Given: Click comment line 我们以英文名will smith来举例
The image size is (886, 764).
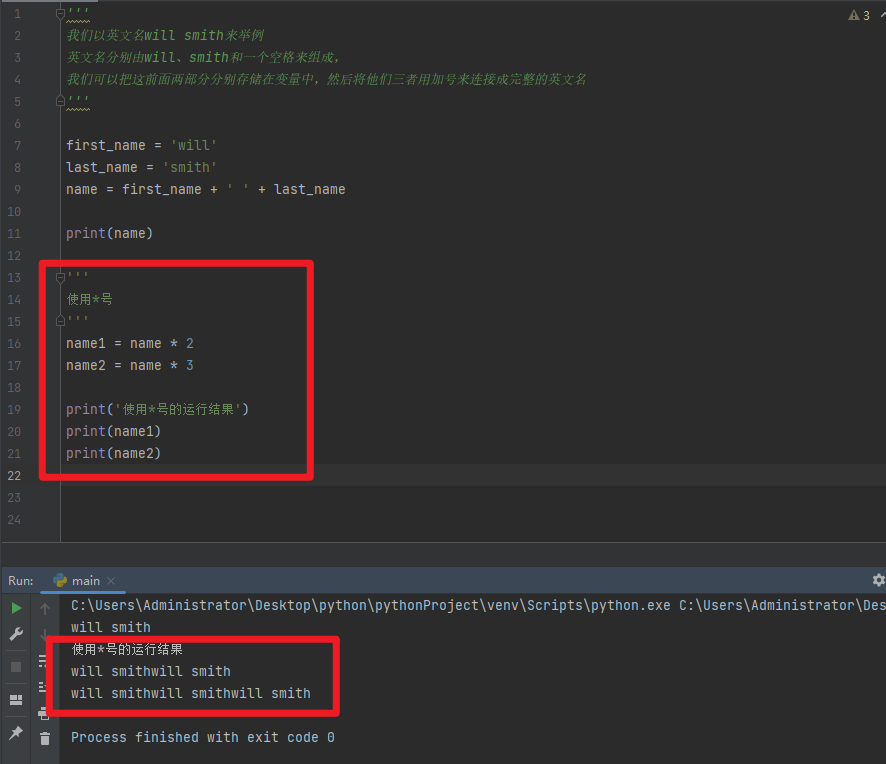Looking at the screenshot, I should coord(165,36).
